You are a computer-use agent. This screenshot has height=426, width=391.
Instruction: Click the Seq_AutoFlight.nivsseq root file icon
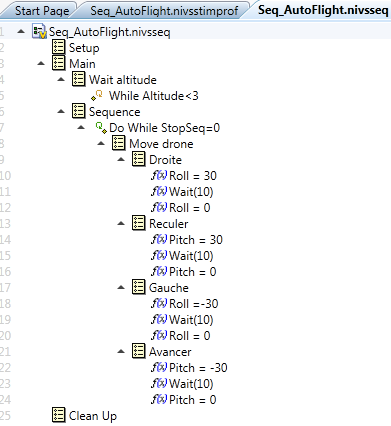pos(39,32)
